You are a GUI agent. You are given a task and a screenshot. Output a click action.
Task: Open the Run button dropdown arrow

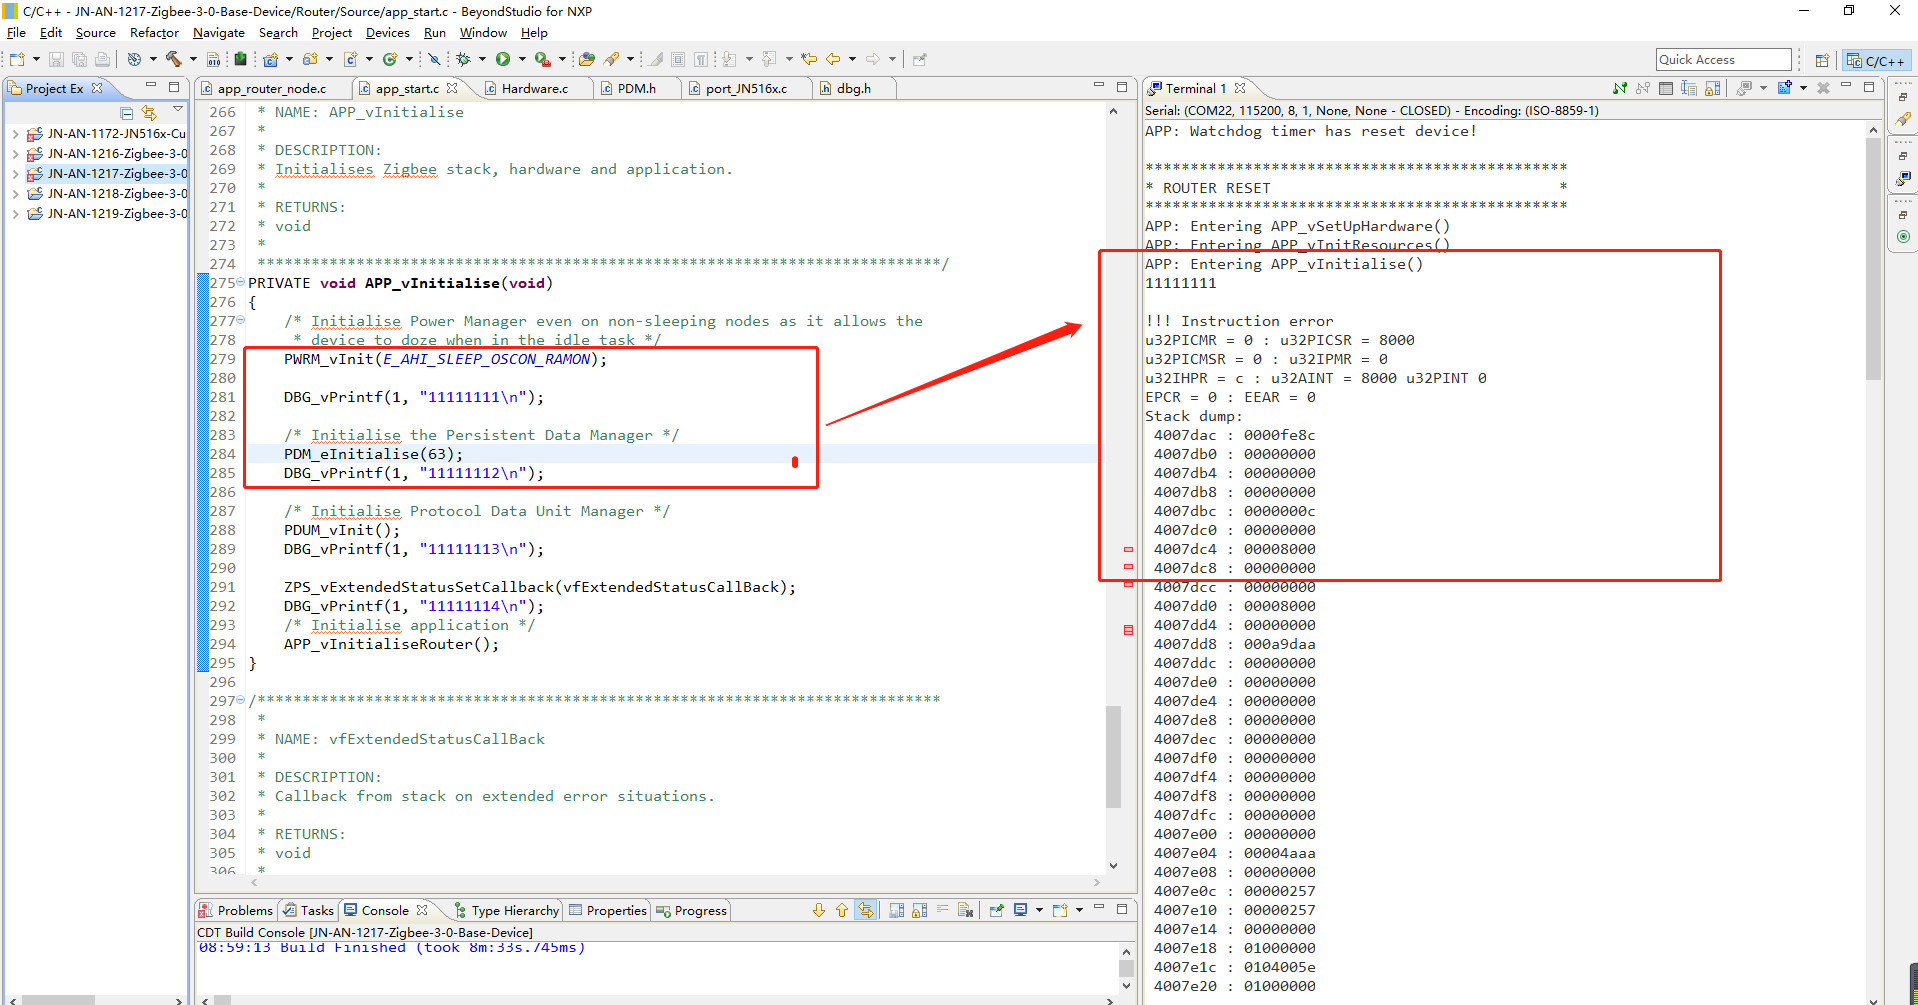(x=521, y=59)
